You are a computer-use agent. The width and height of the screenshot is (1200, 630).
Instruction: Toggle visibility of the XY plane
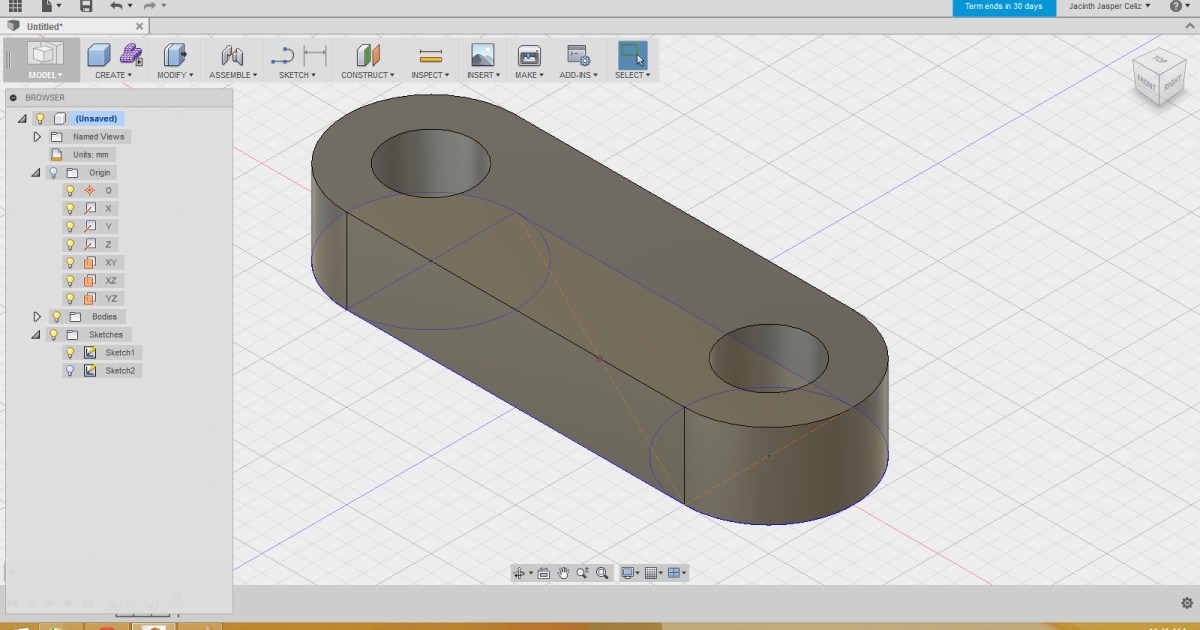70,263
